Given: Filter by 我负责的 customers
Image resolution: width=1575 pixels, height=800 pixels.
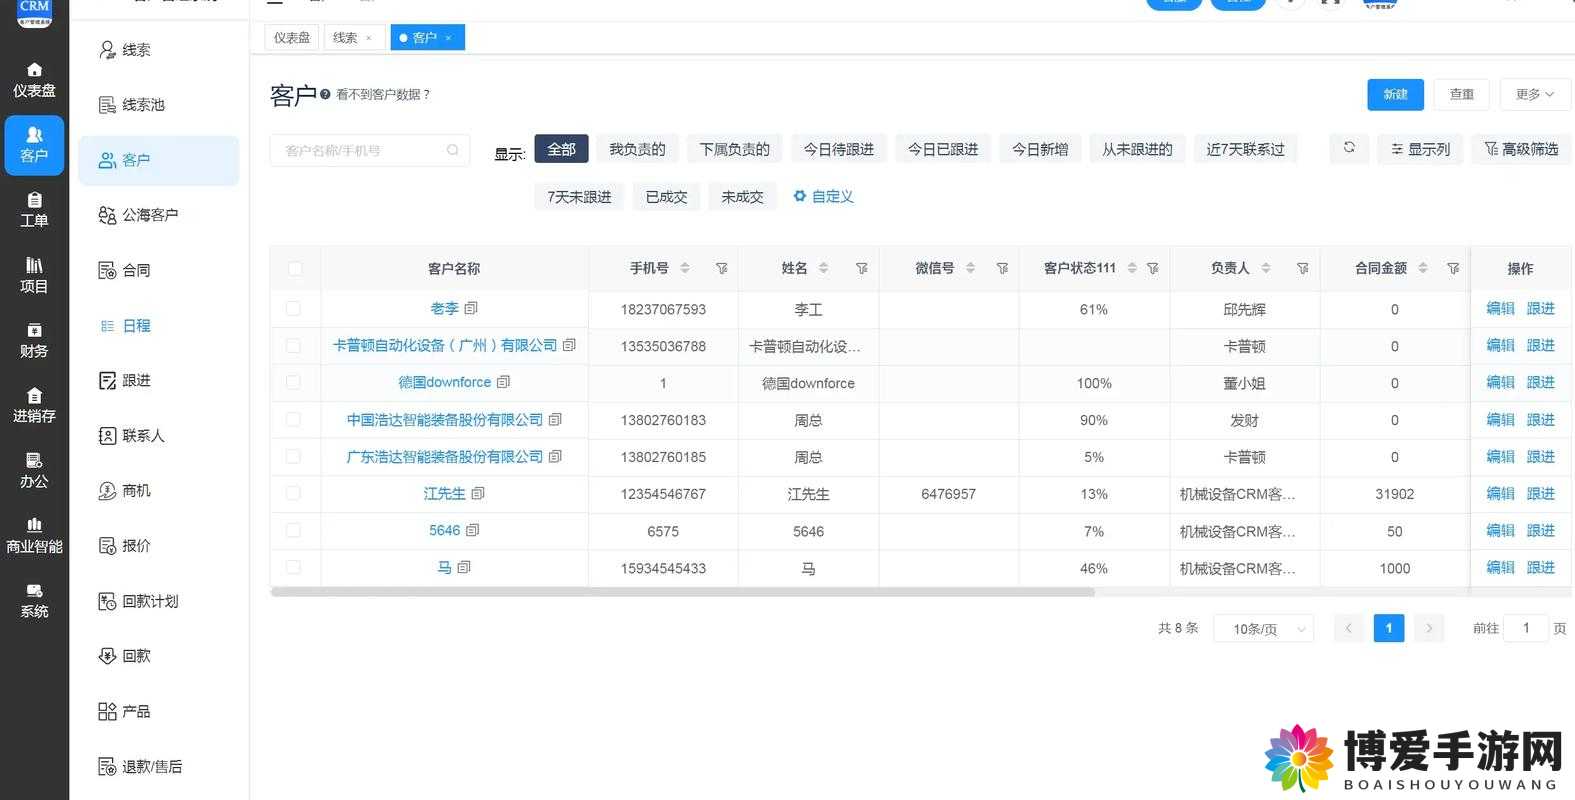Looking at the screenshot, I should (637, 149).
